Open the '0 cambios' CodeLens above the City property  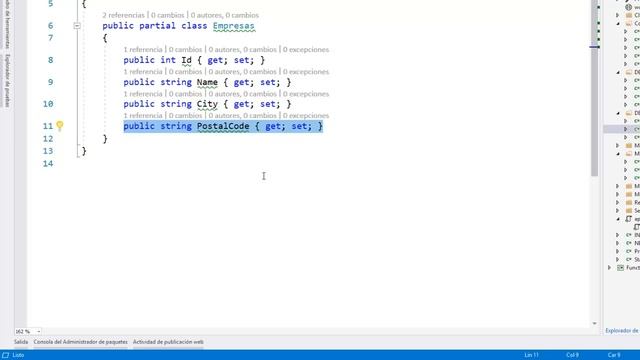(185, 93)
